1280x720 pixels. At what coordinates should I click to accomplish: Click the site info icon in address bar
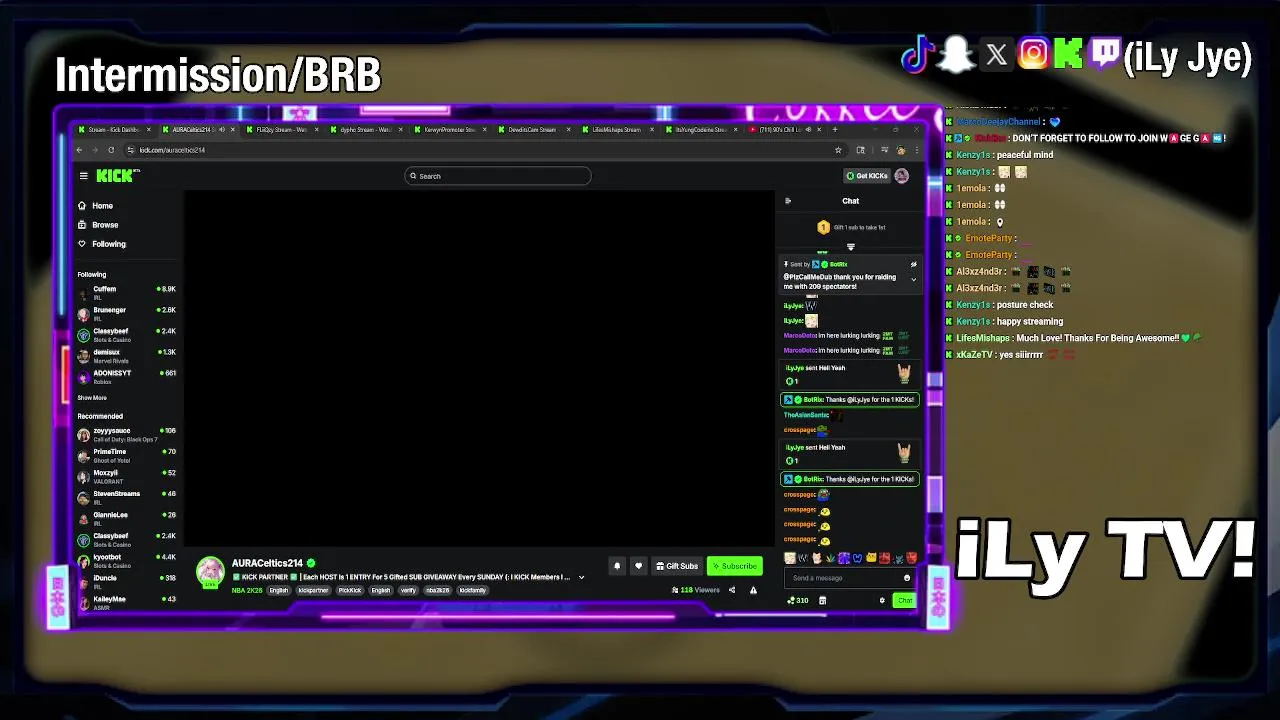pyautogui.click(x=131, y=150)
